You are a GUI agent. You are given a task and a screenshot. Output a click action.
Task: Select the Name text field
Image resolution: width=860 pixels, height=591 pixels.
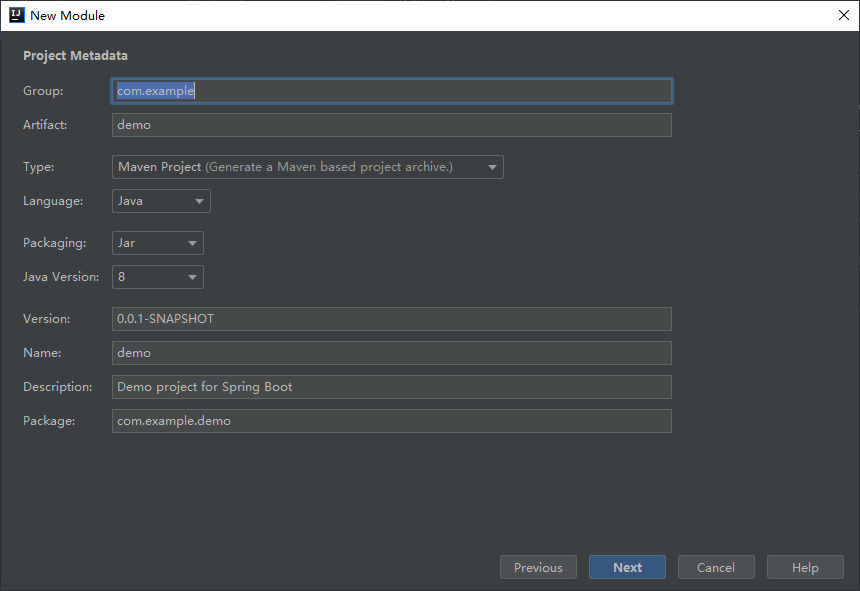coord(391,353)
